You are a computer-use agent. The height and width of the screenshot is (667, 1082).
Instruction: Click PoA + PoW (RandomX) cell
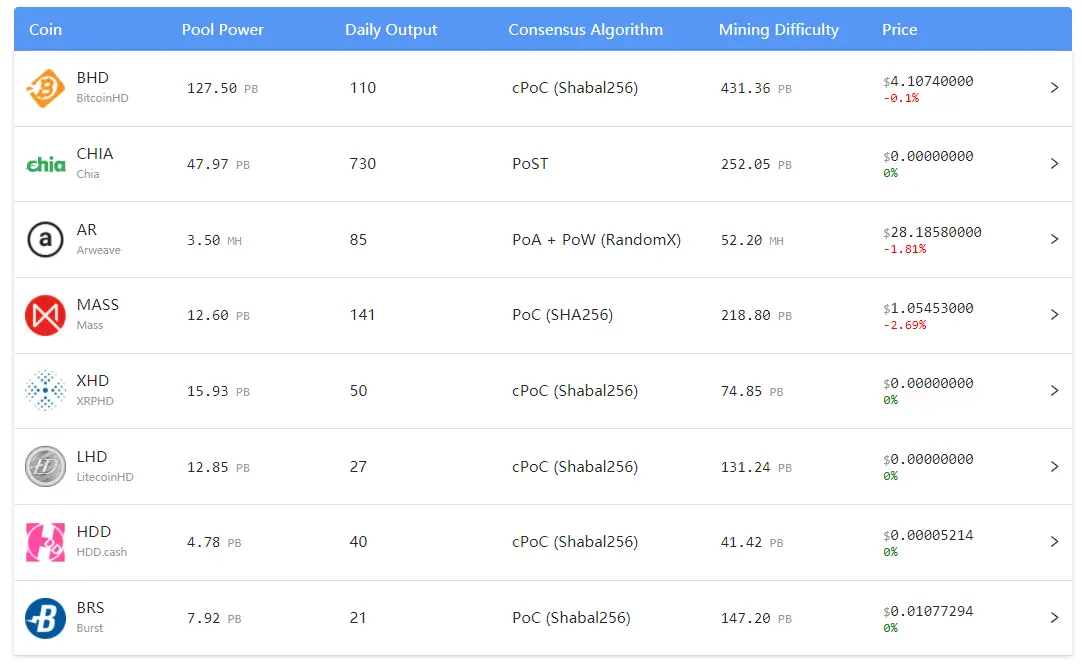(x=596, y=240)
